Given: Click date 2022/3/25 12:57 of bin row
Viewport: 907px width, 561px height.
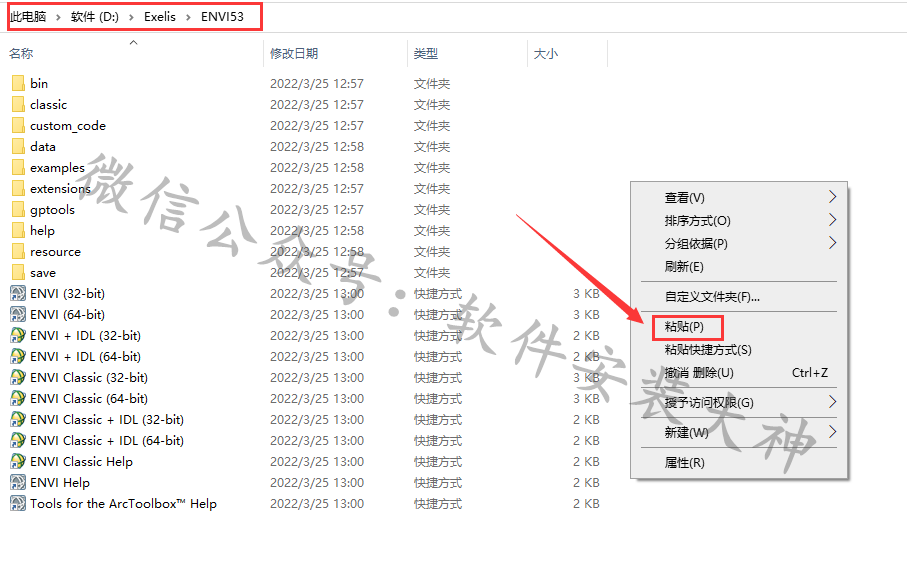Looking at the screenshot, I should click(316, 83).
